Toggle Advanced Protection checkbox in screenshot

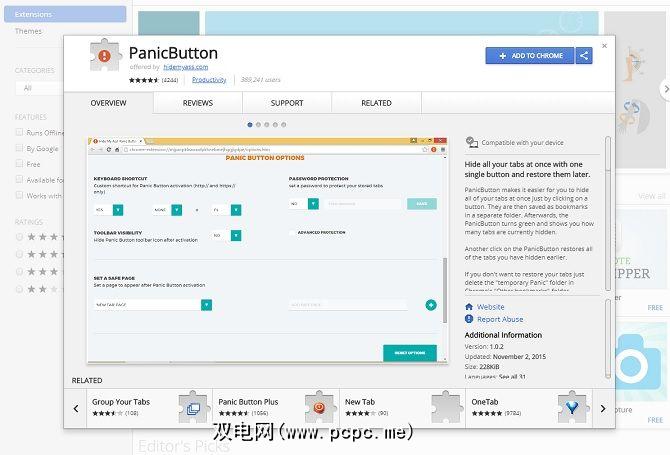(x=292, y=233)
